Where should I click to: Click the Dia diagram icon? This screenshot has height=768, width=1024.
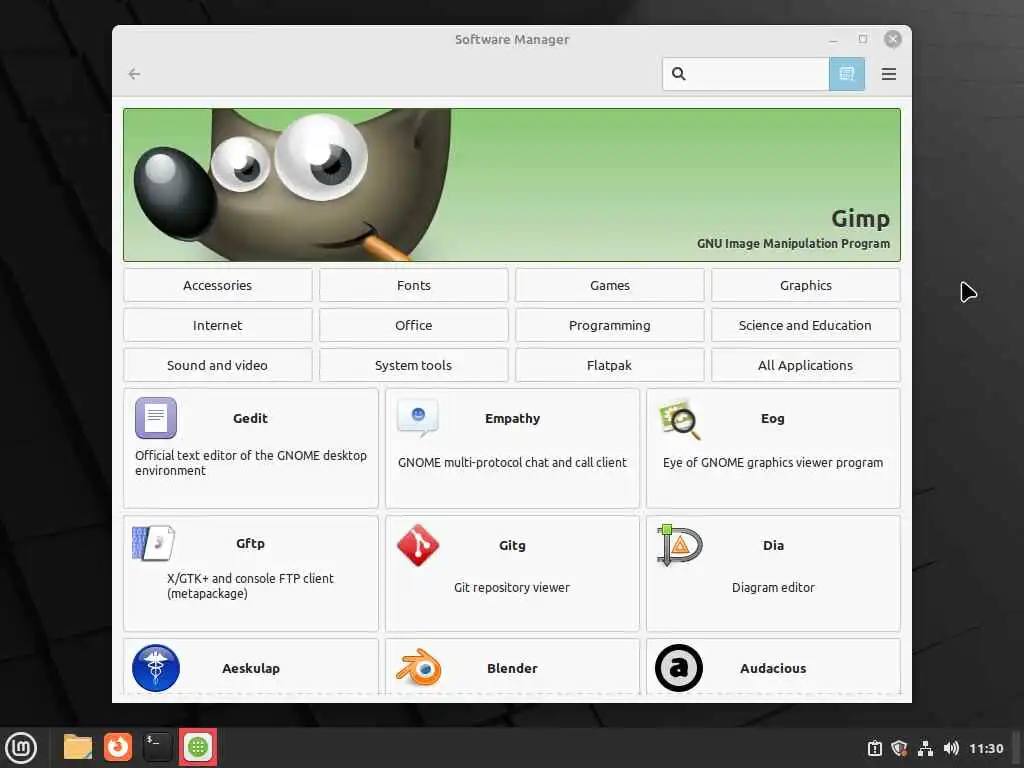(x=679, y=545)
